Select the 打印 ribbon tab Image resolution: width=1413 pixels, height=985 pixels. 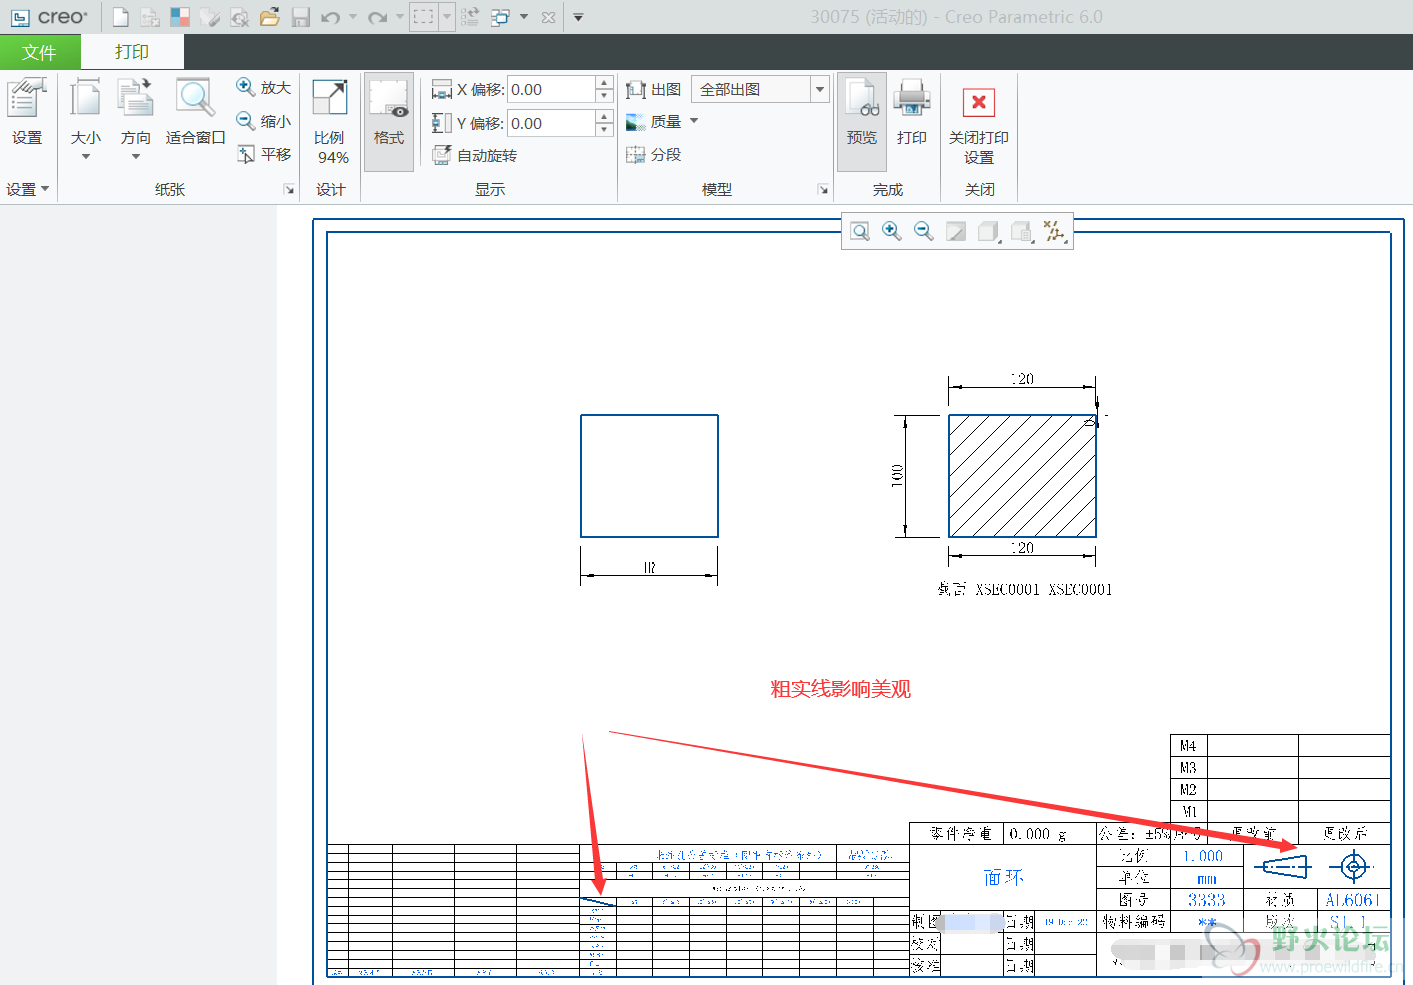132,52
